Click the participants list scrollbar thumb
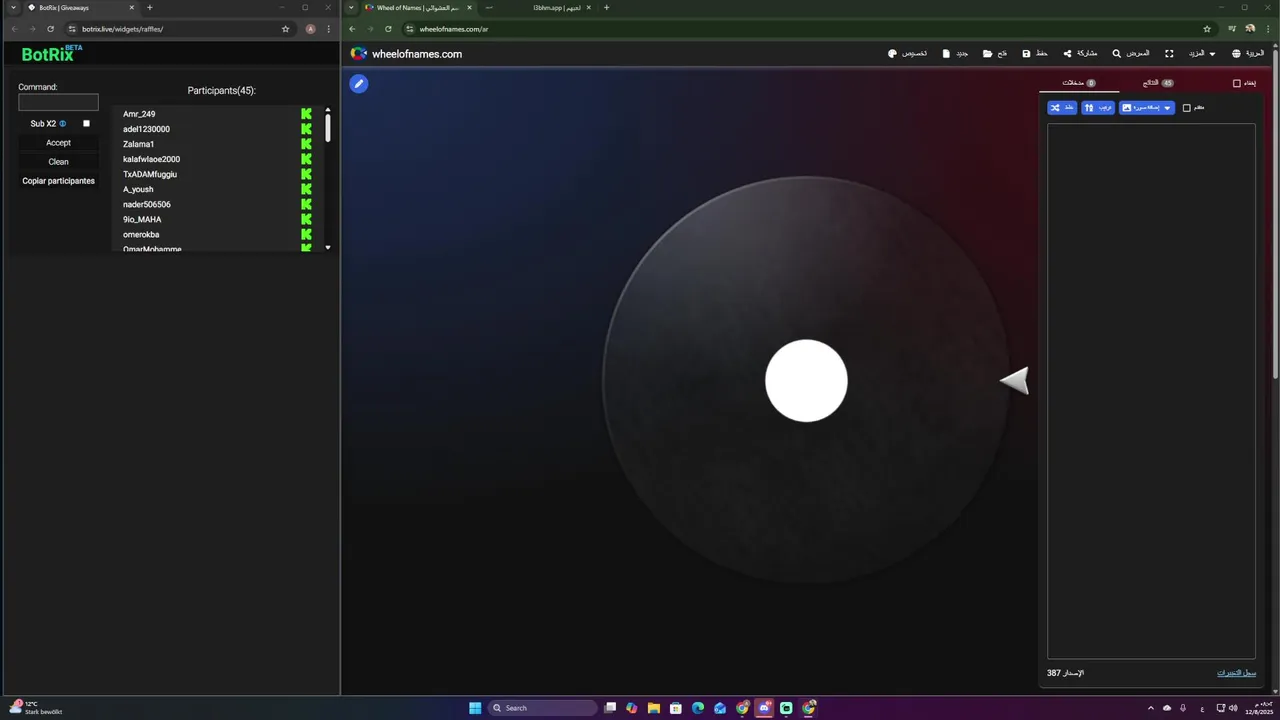Viewport: 1280px width, 720px height. tap(328, 128)
